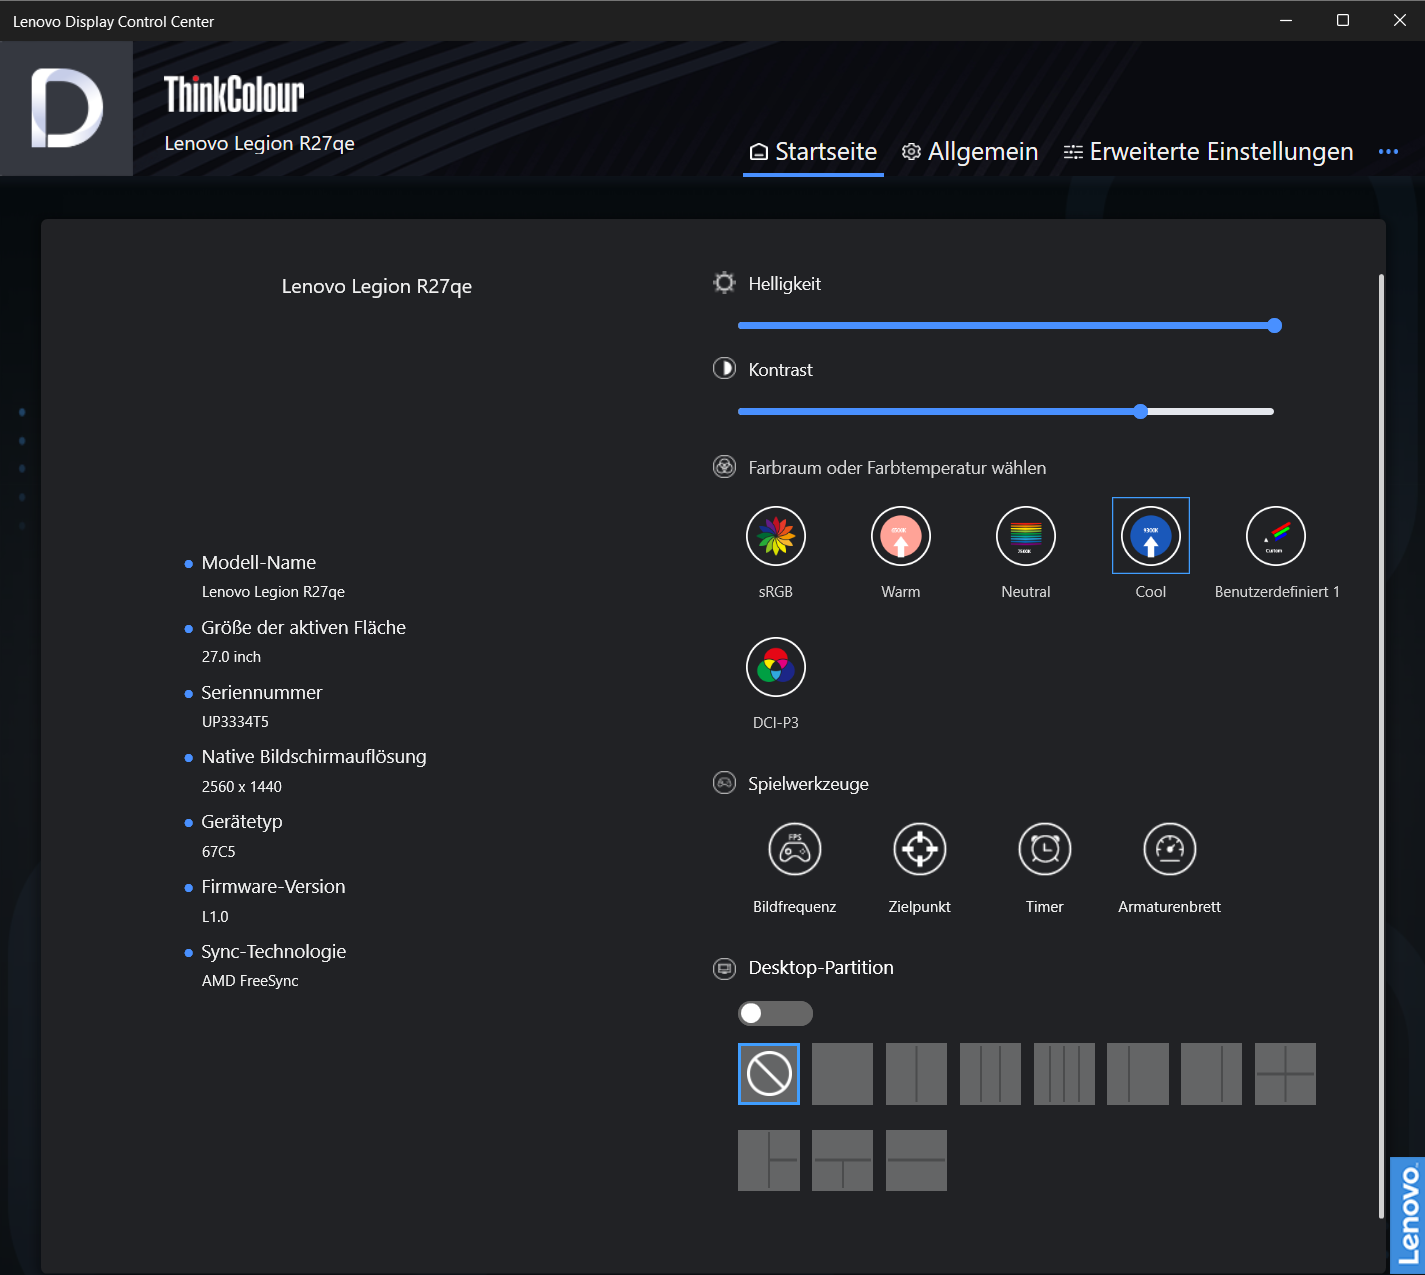Select the sRGB colour space icon
1425x1275 pixels.
coord(775,536)
